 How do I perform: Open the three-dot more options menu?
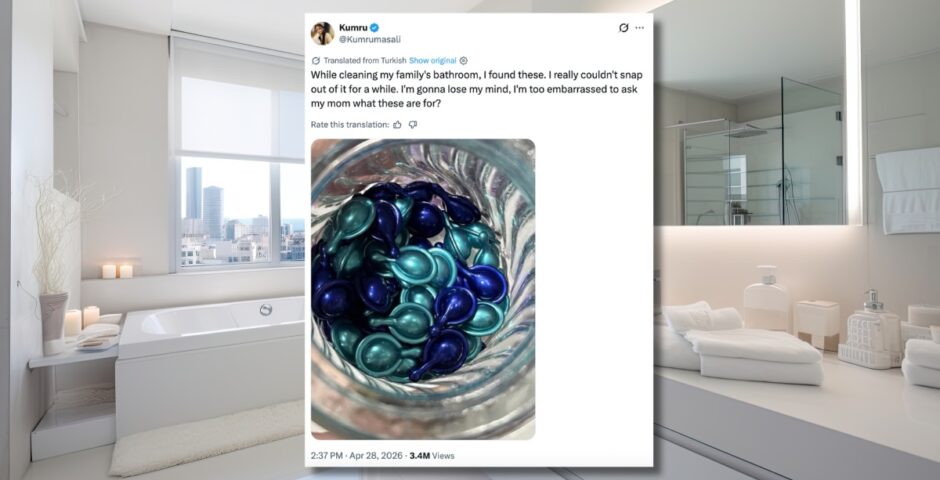pos(640,28)
